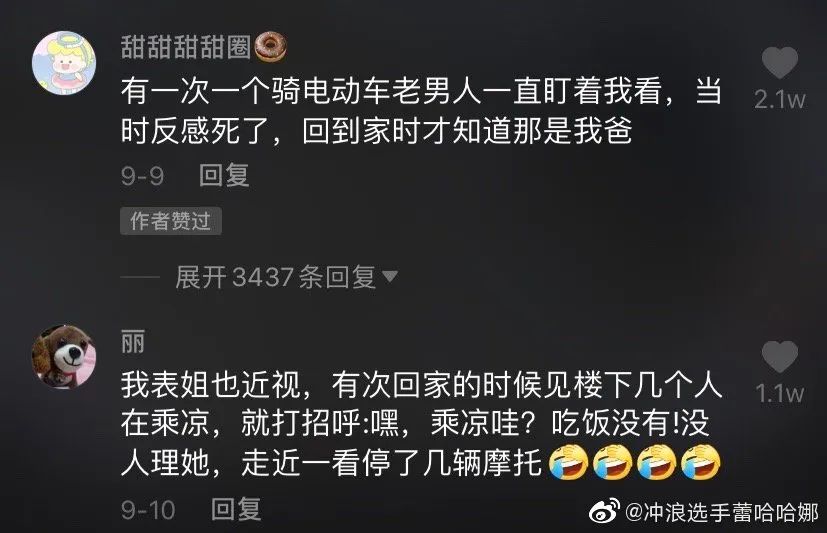Screen dimensions: 827x533
Task: Reply to the 9-9 comment
Action: tap(224, 175)
